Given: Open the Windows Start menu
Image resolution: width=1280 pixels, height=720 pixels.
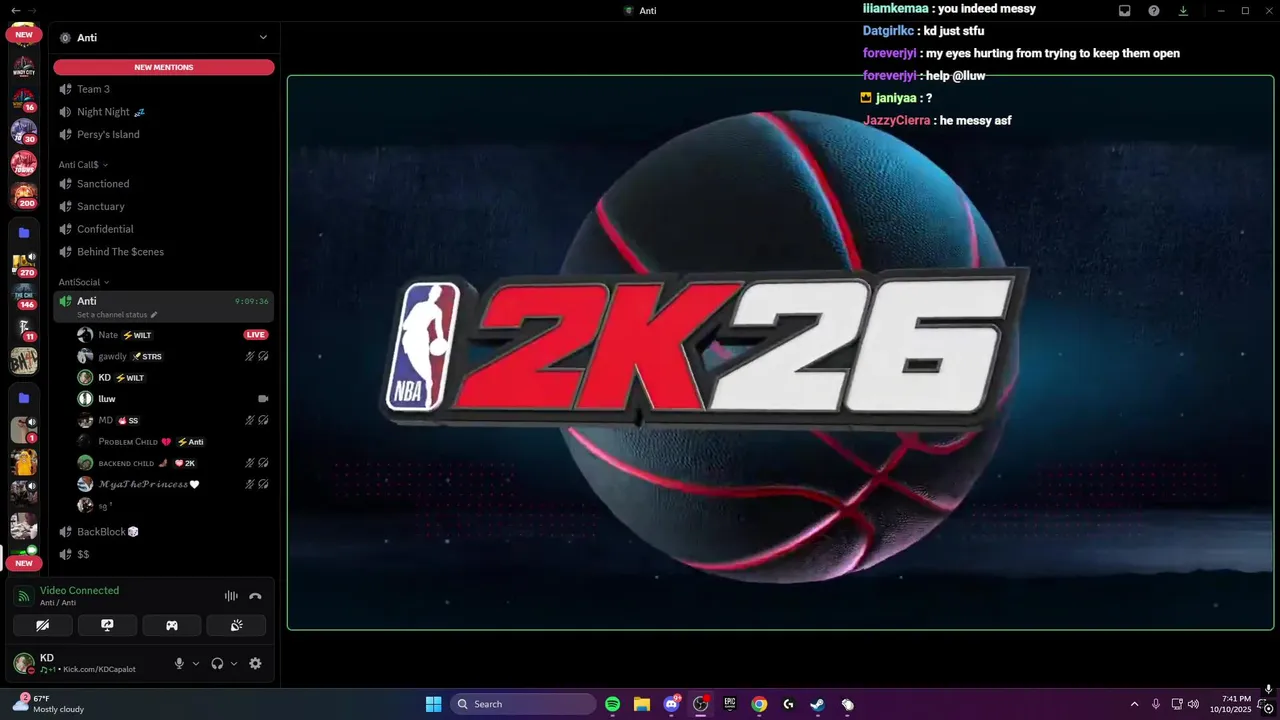Looking at the screenshot, I should point(433,704).
